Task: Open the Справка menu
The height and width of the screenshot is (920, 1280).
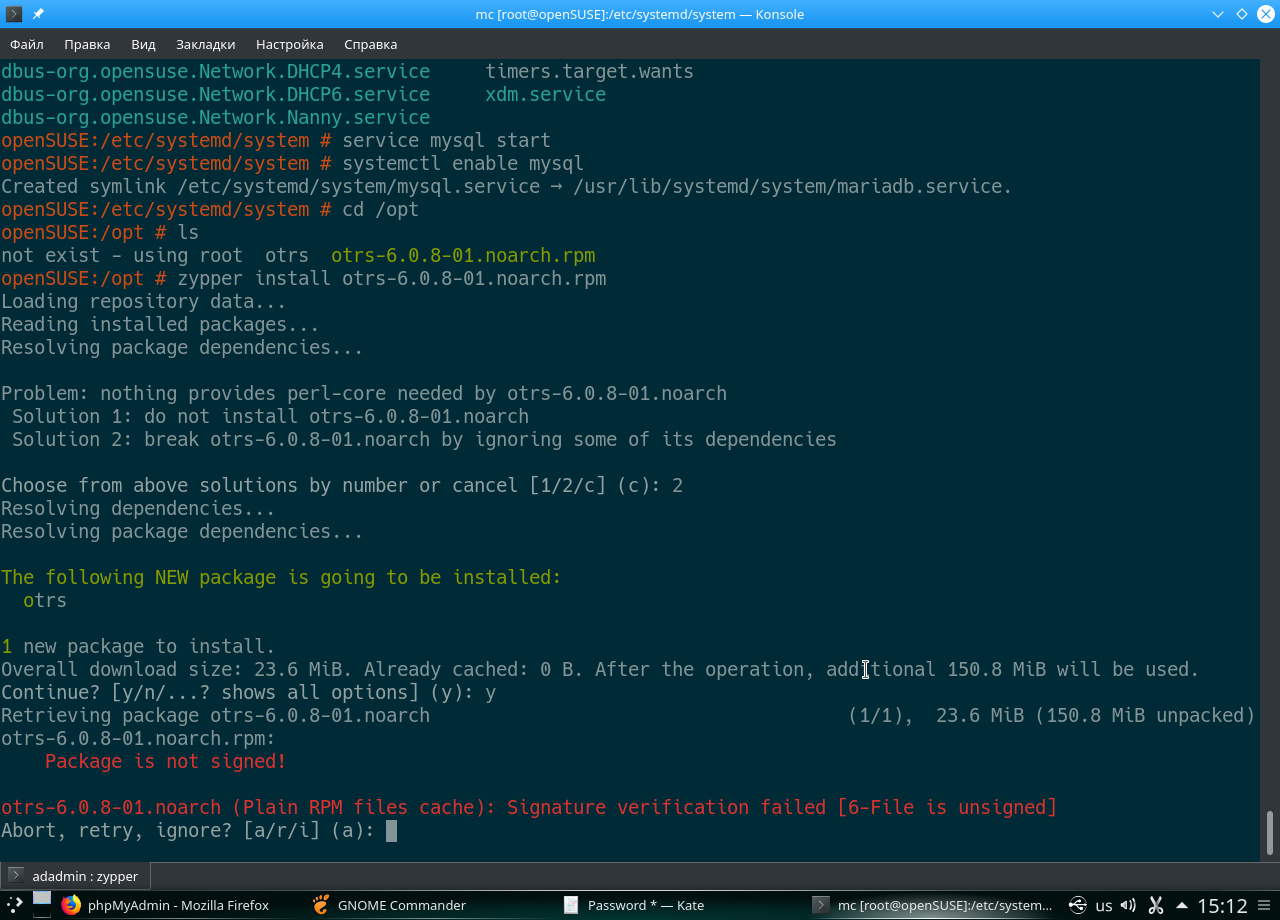Action: pos(370,44)
